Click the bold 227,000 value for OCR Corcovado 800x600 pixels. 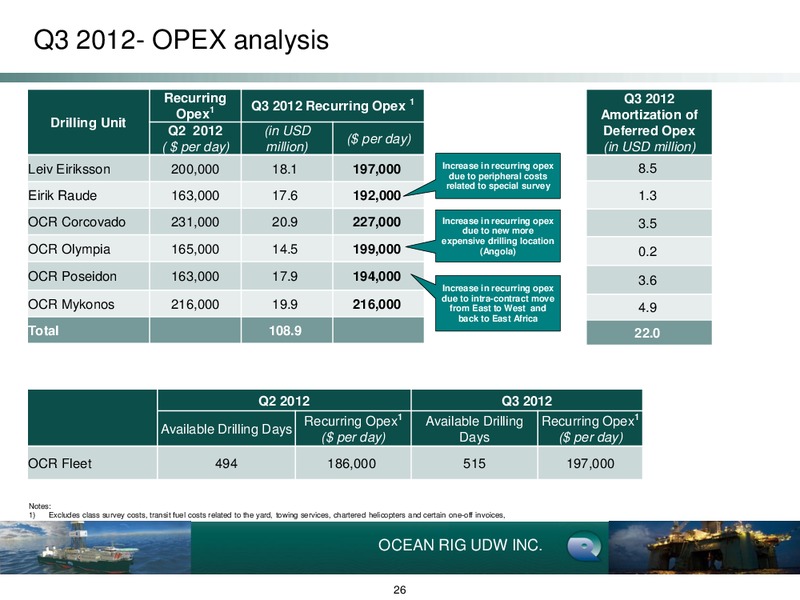click(377, 222)
